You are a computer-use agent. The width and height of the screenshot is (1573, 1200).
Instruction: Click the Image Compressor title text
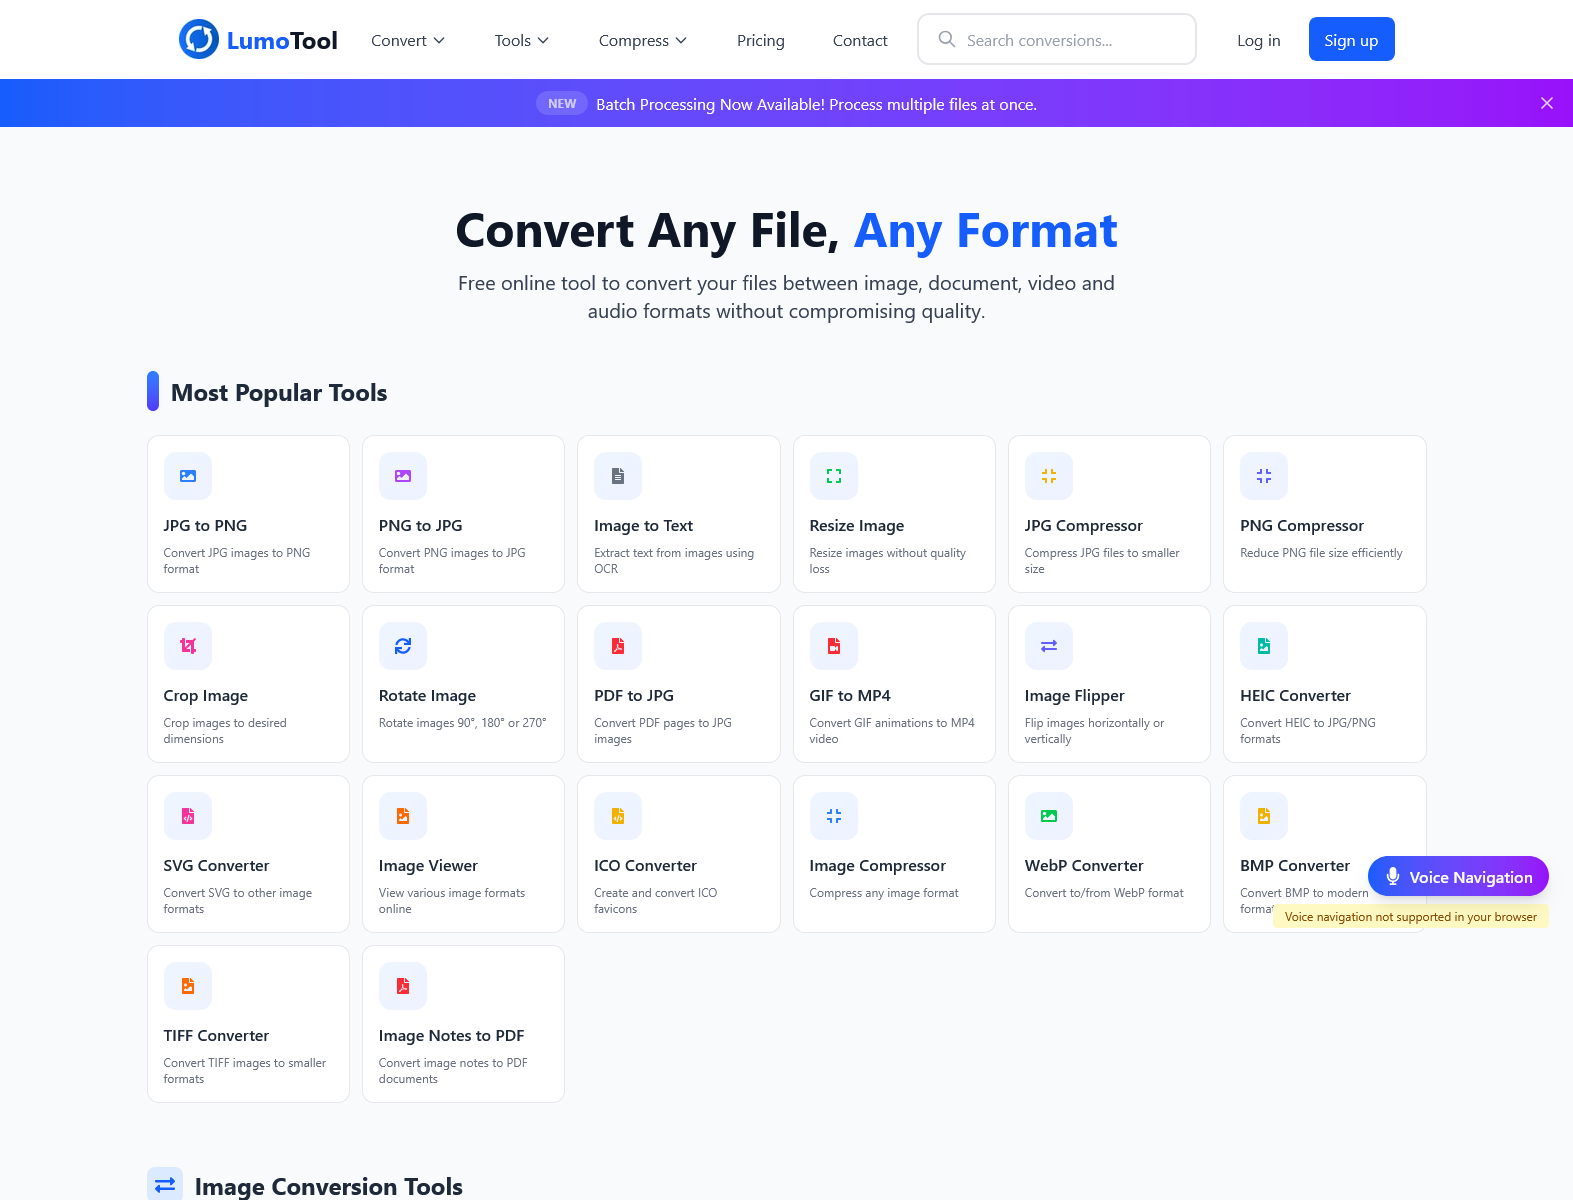[x=878, y=866]
